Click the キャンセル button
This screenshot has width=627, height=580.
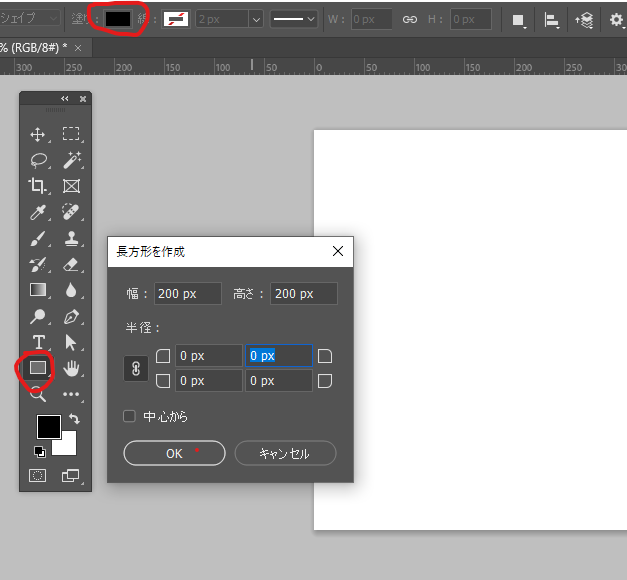pyautogui.click(x=285, y=453)
